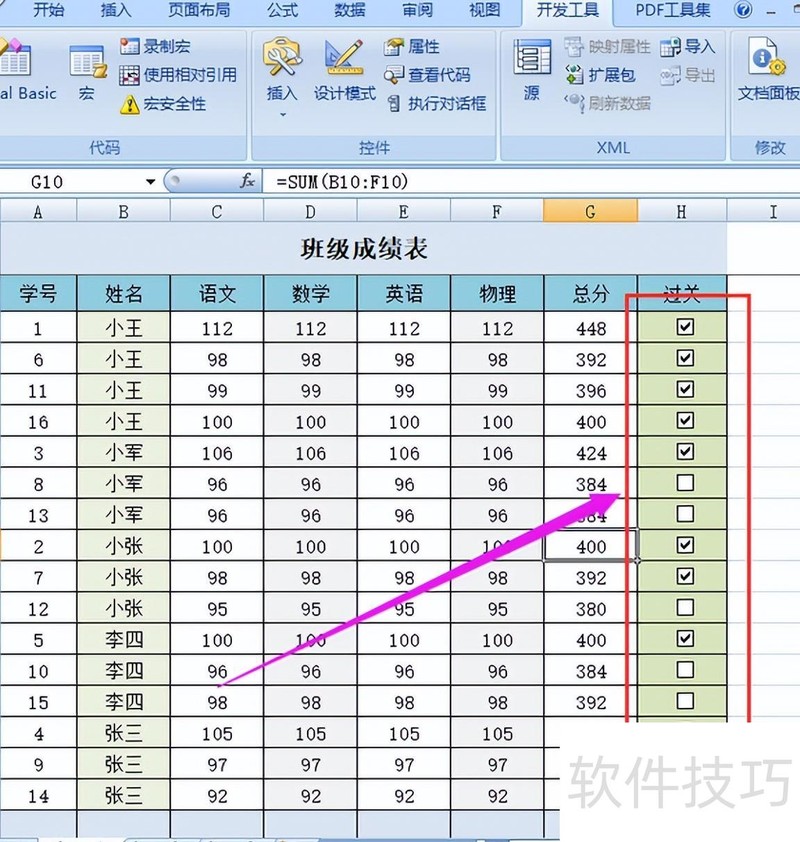Start 录制宏 macro recording

(x=155, y=47)
